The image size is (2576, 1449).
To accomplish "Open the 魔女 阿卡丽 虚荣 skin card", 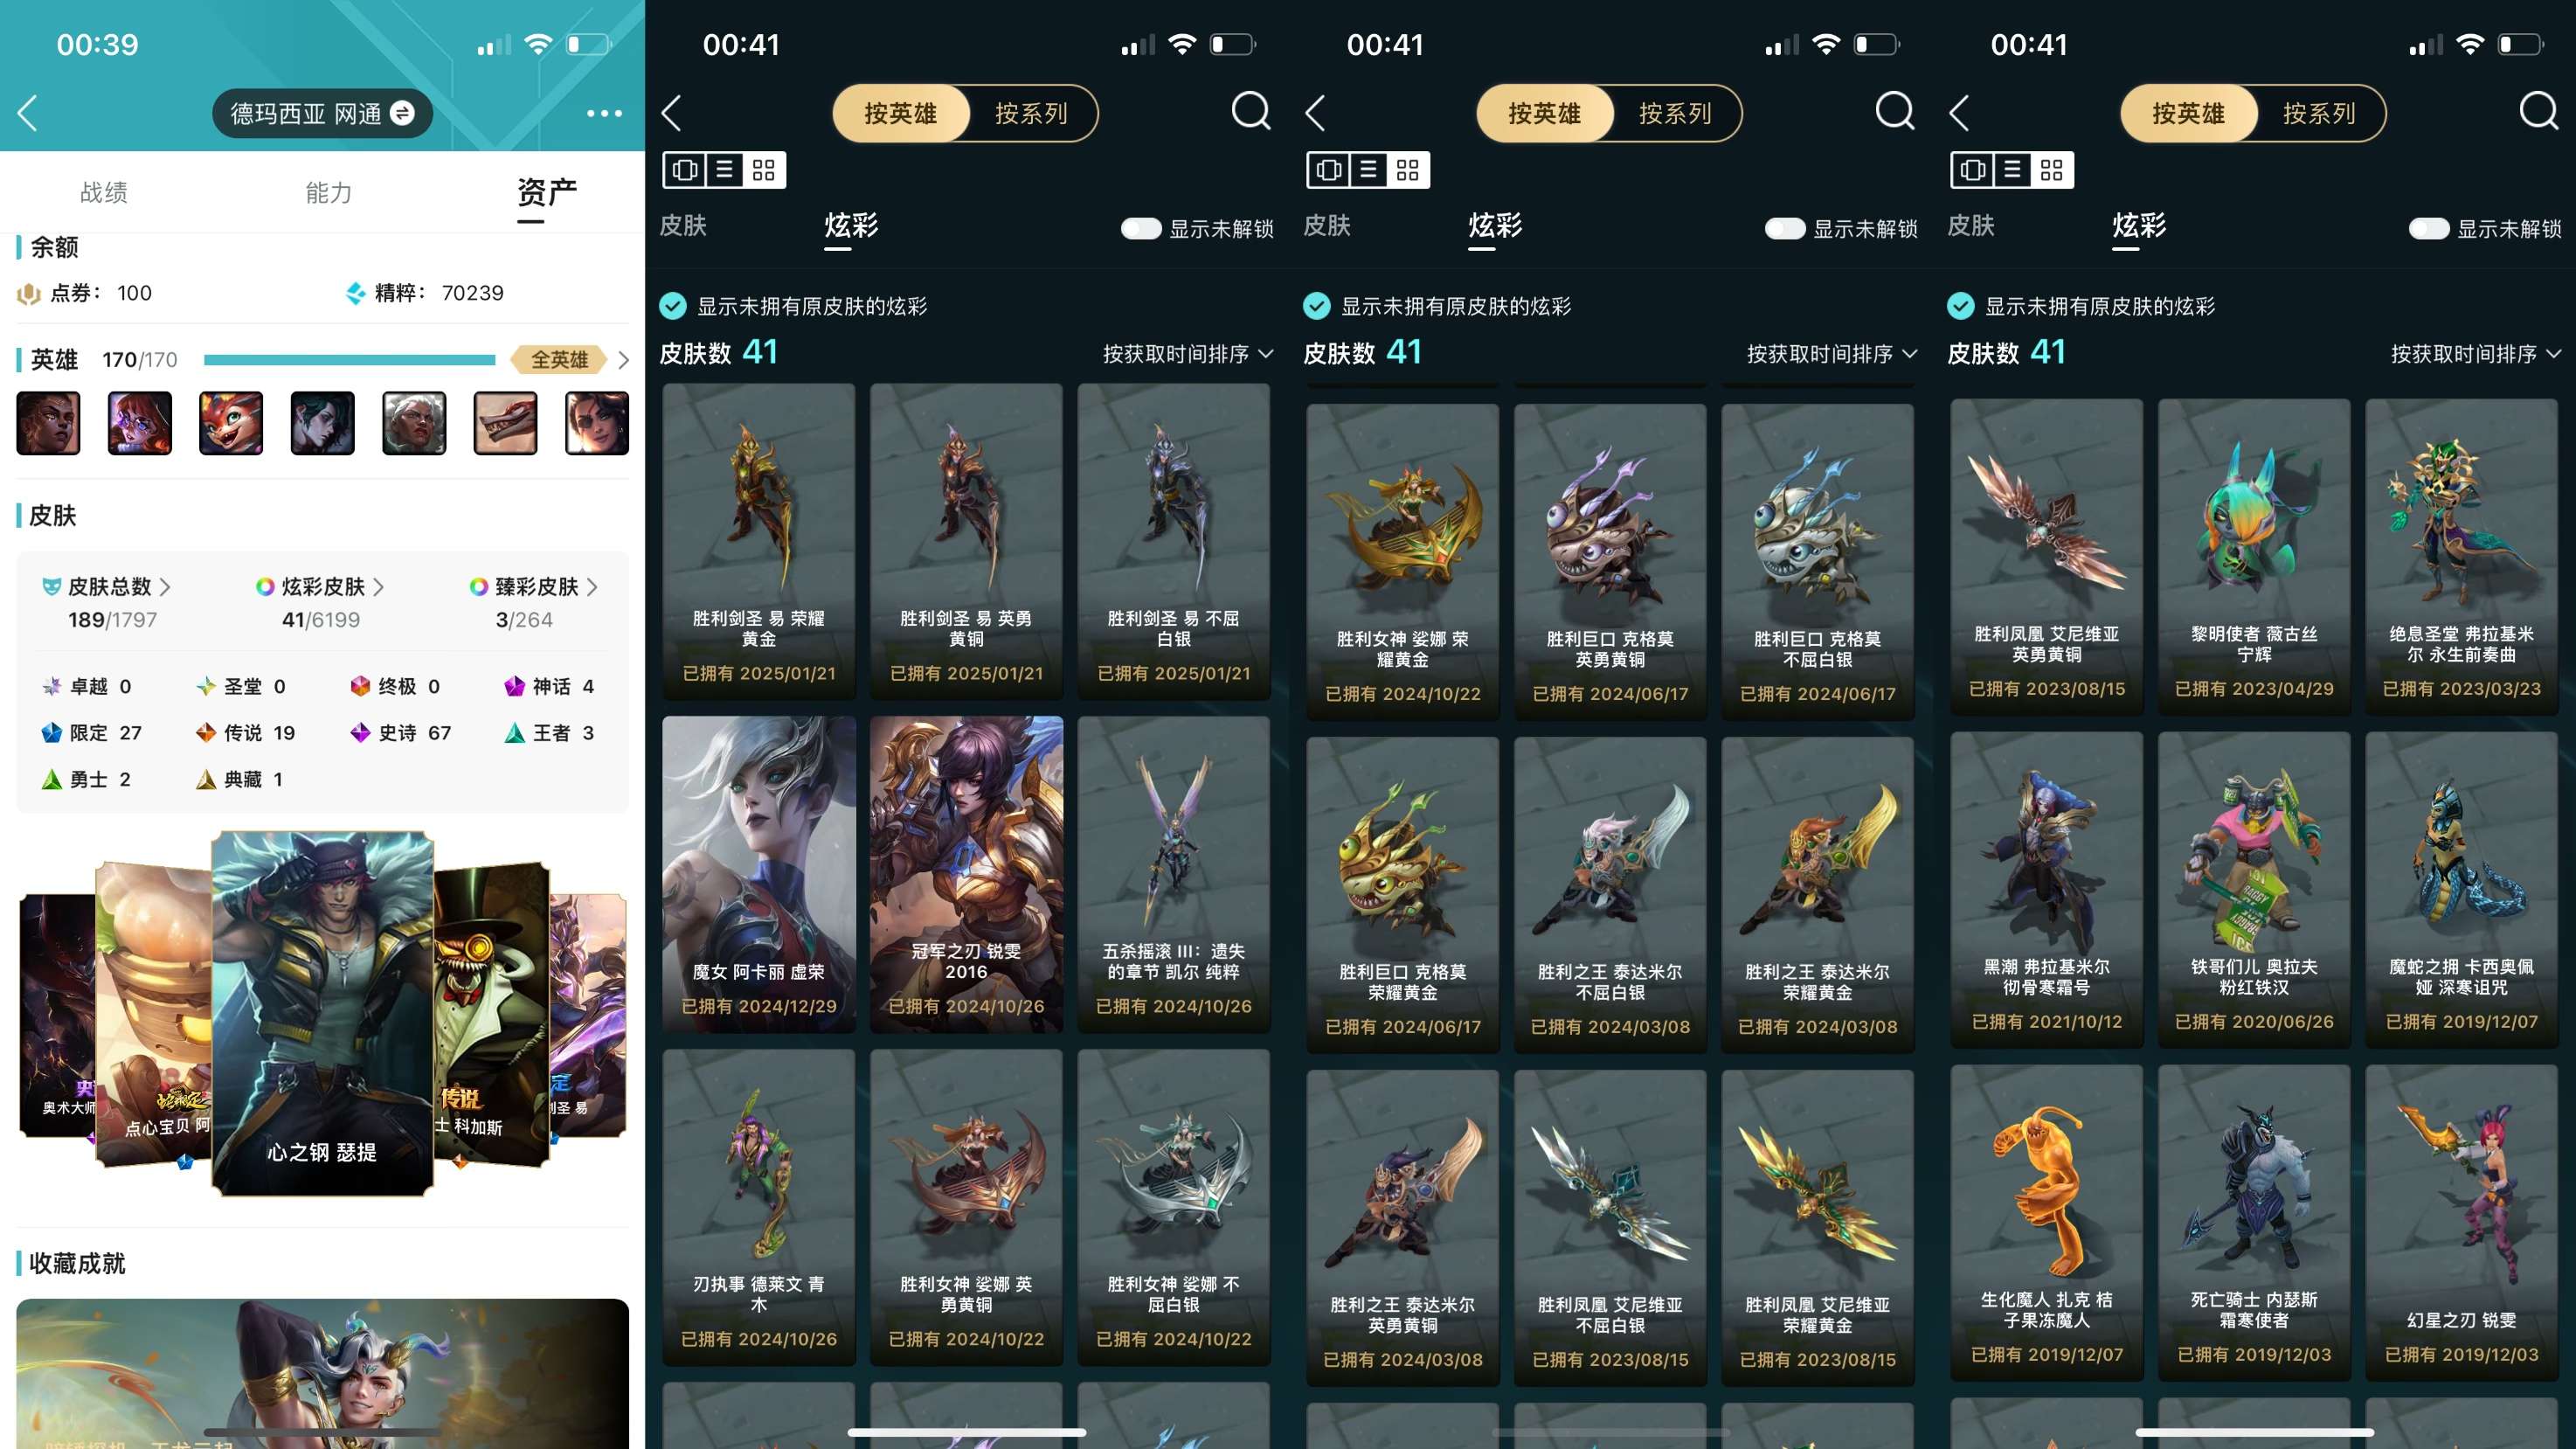I will click(759, 873).
